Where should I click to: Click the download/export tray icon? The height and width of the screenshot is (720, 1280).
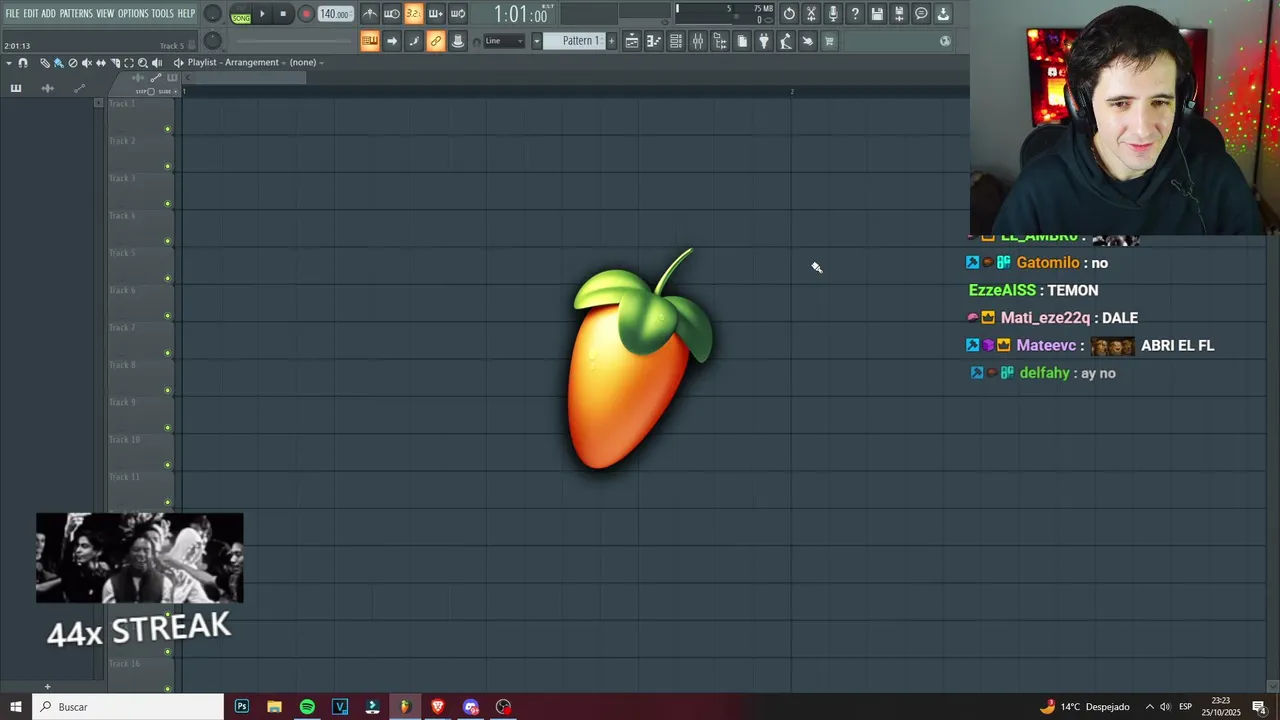(x=943, y=14)
